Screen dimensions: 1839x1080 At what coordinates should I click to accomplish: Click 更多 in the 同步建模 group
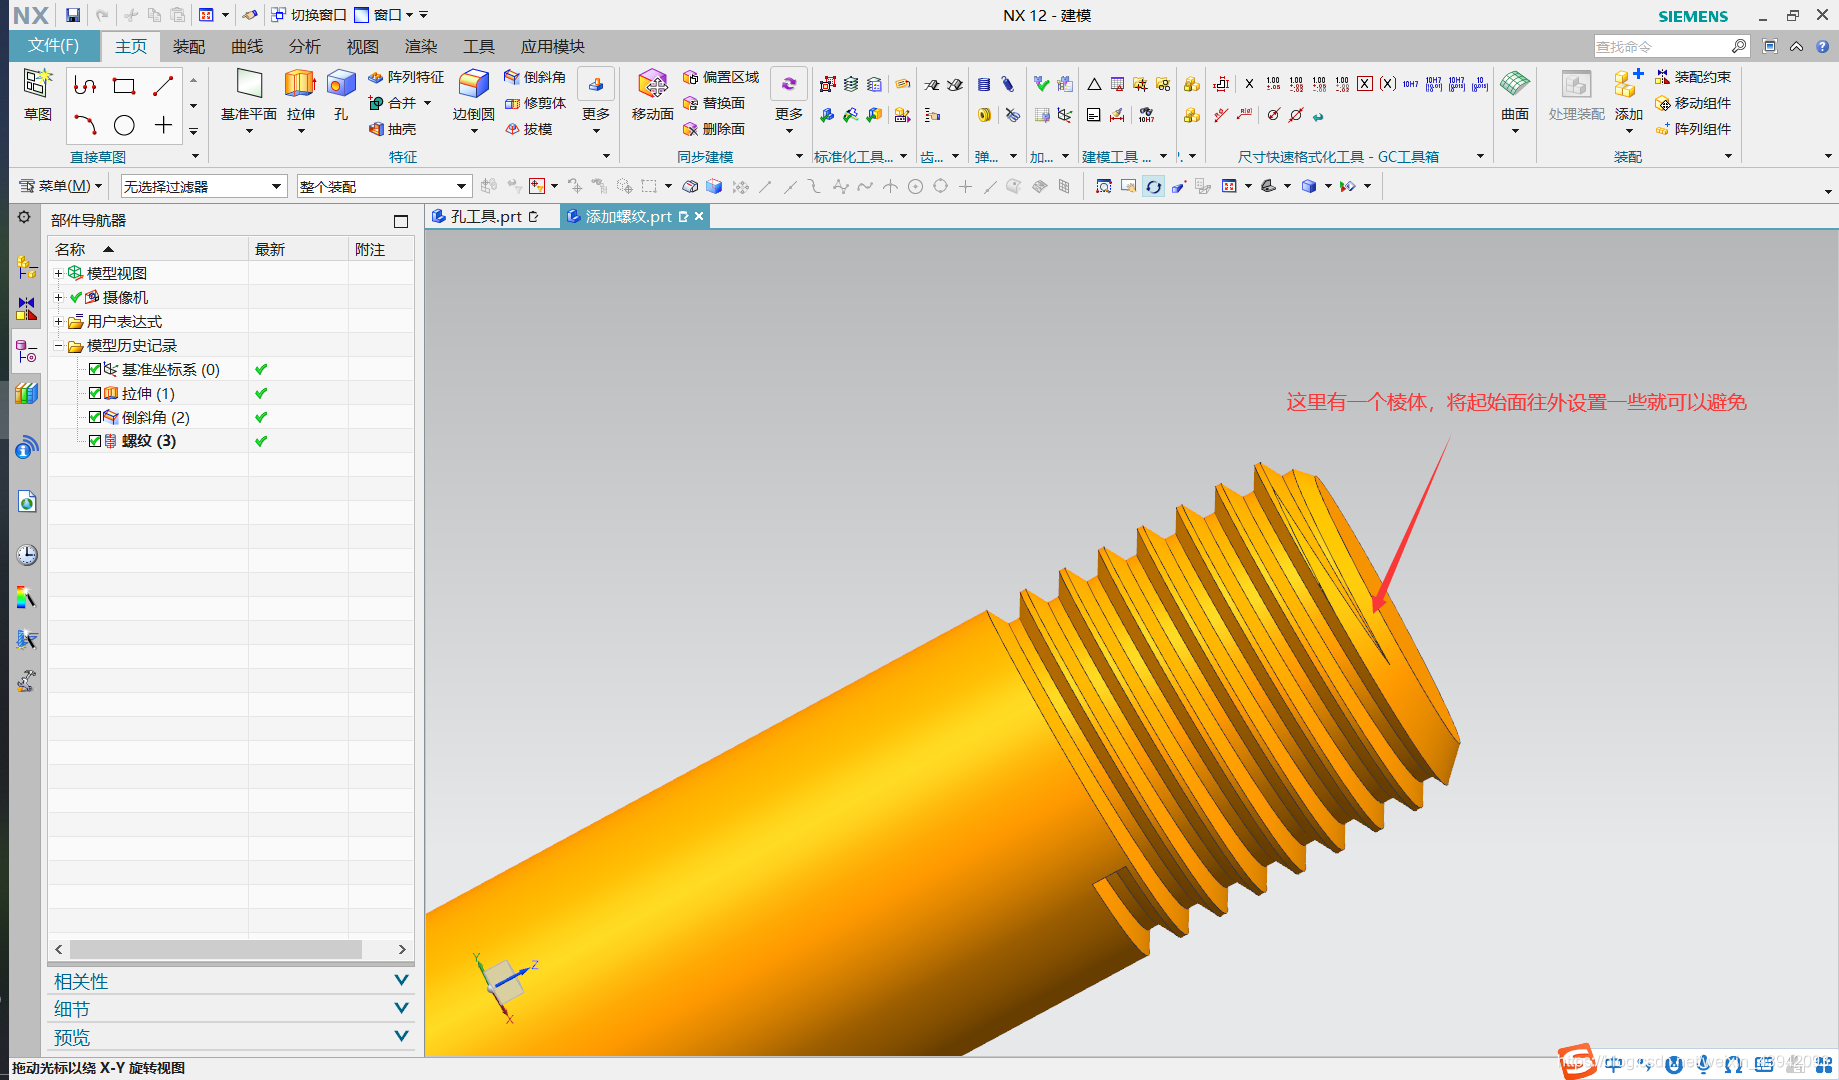[x=789, y=101]
